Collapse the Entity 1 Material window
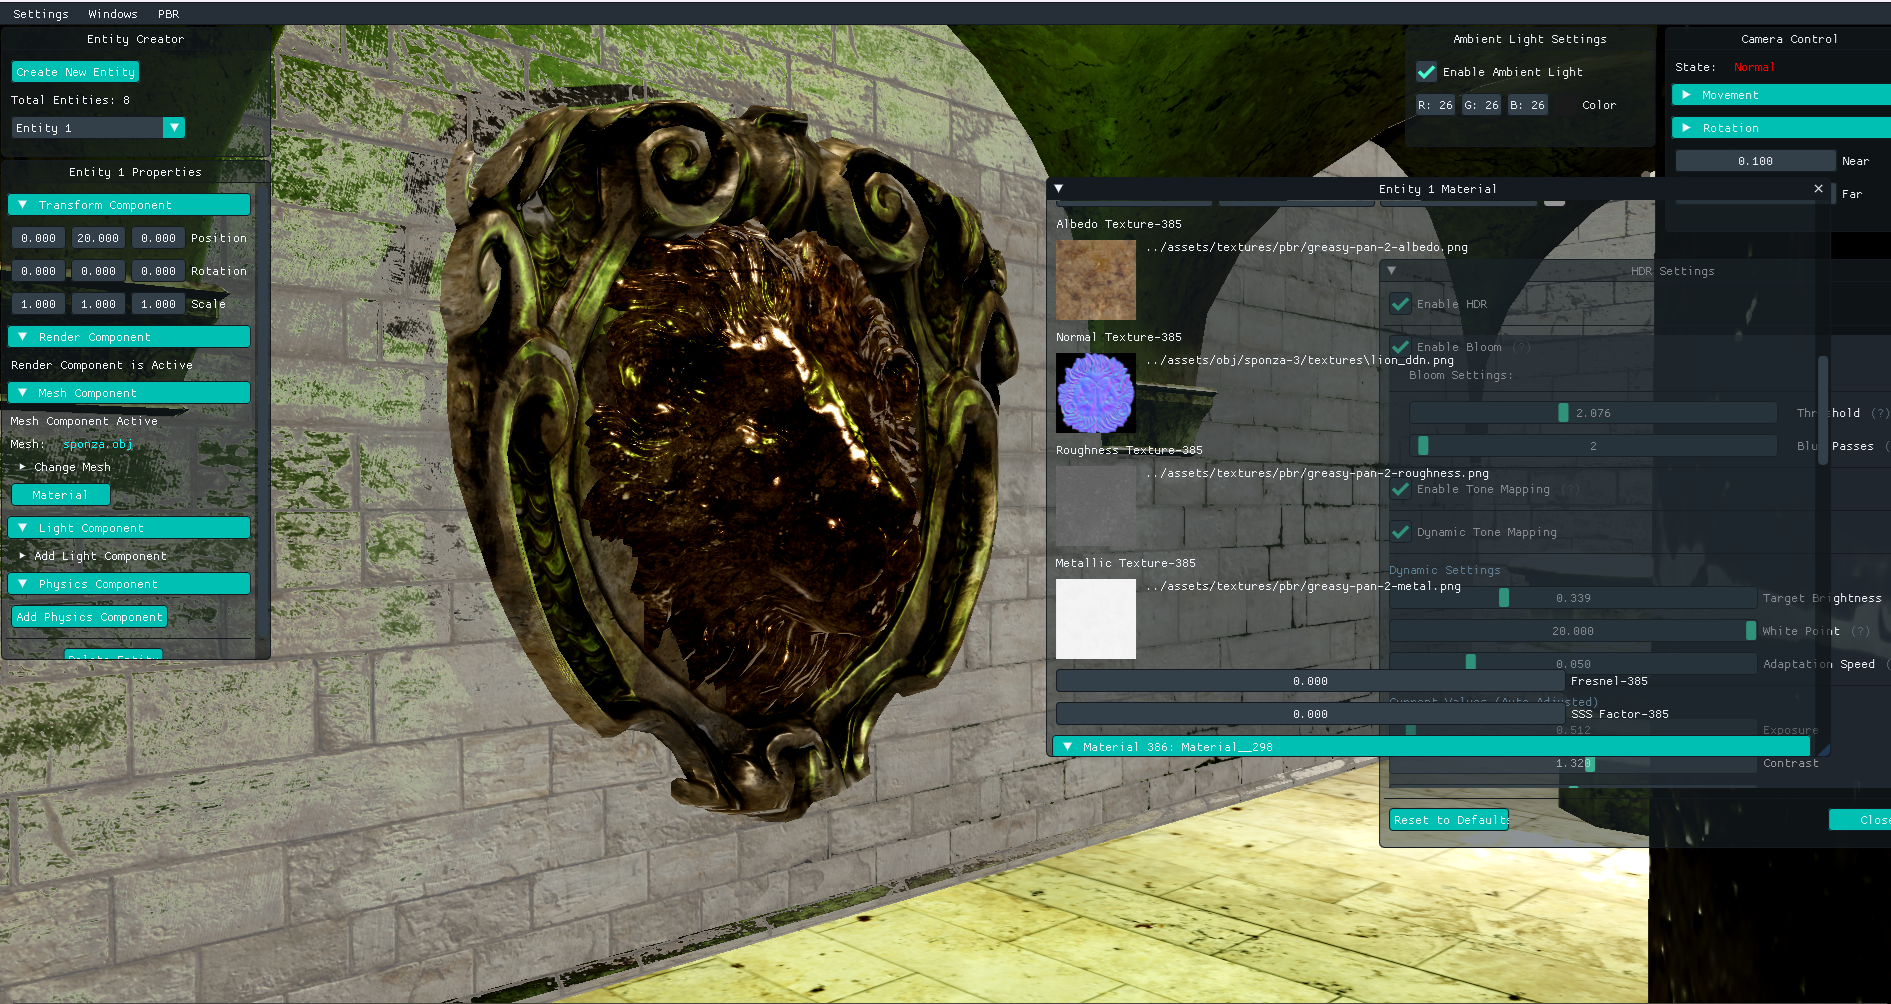This screenshot has height=1004, width=1891. (1058, 188)
